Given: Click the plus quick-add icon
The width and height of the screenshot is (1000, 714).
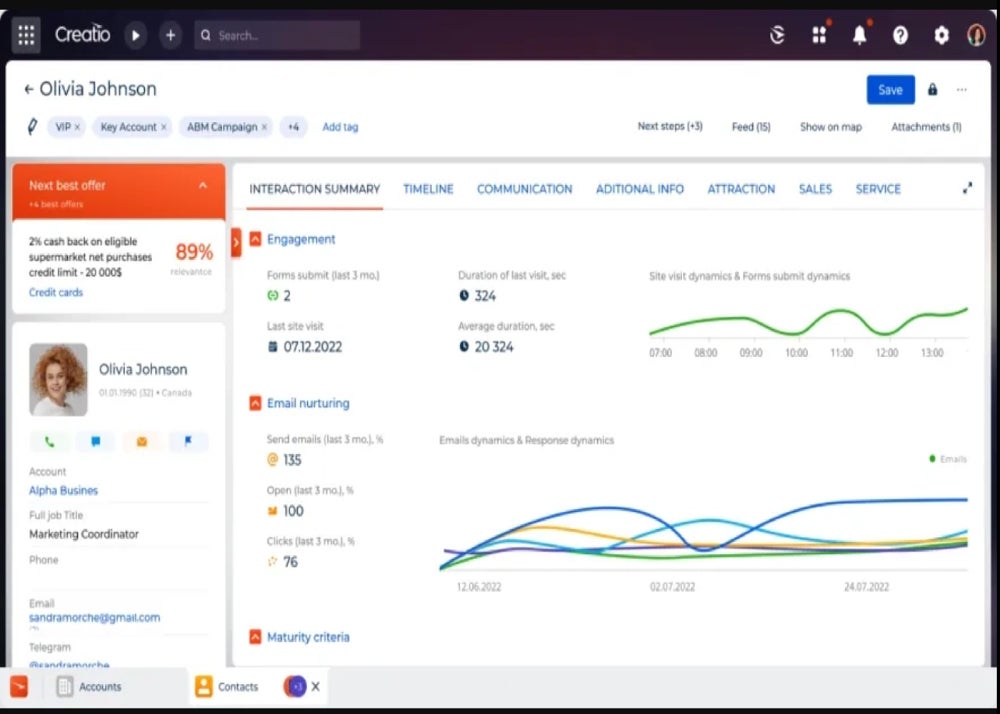Looking at the screenshot, I should pos(170,36).
